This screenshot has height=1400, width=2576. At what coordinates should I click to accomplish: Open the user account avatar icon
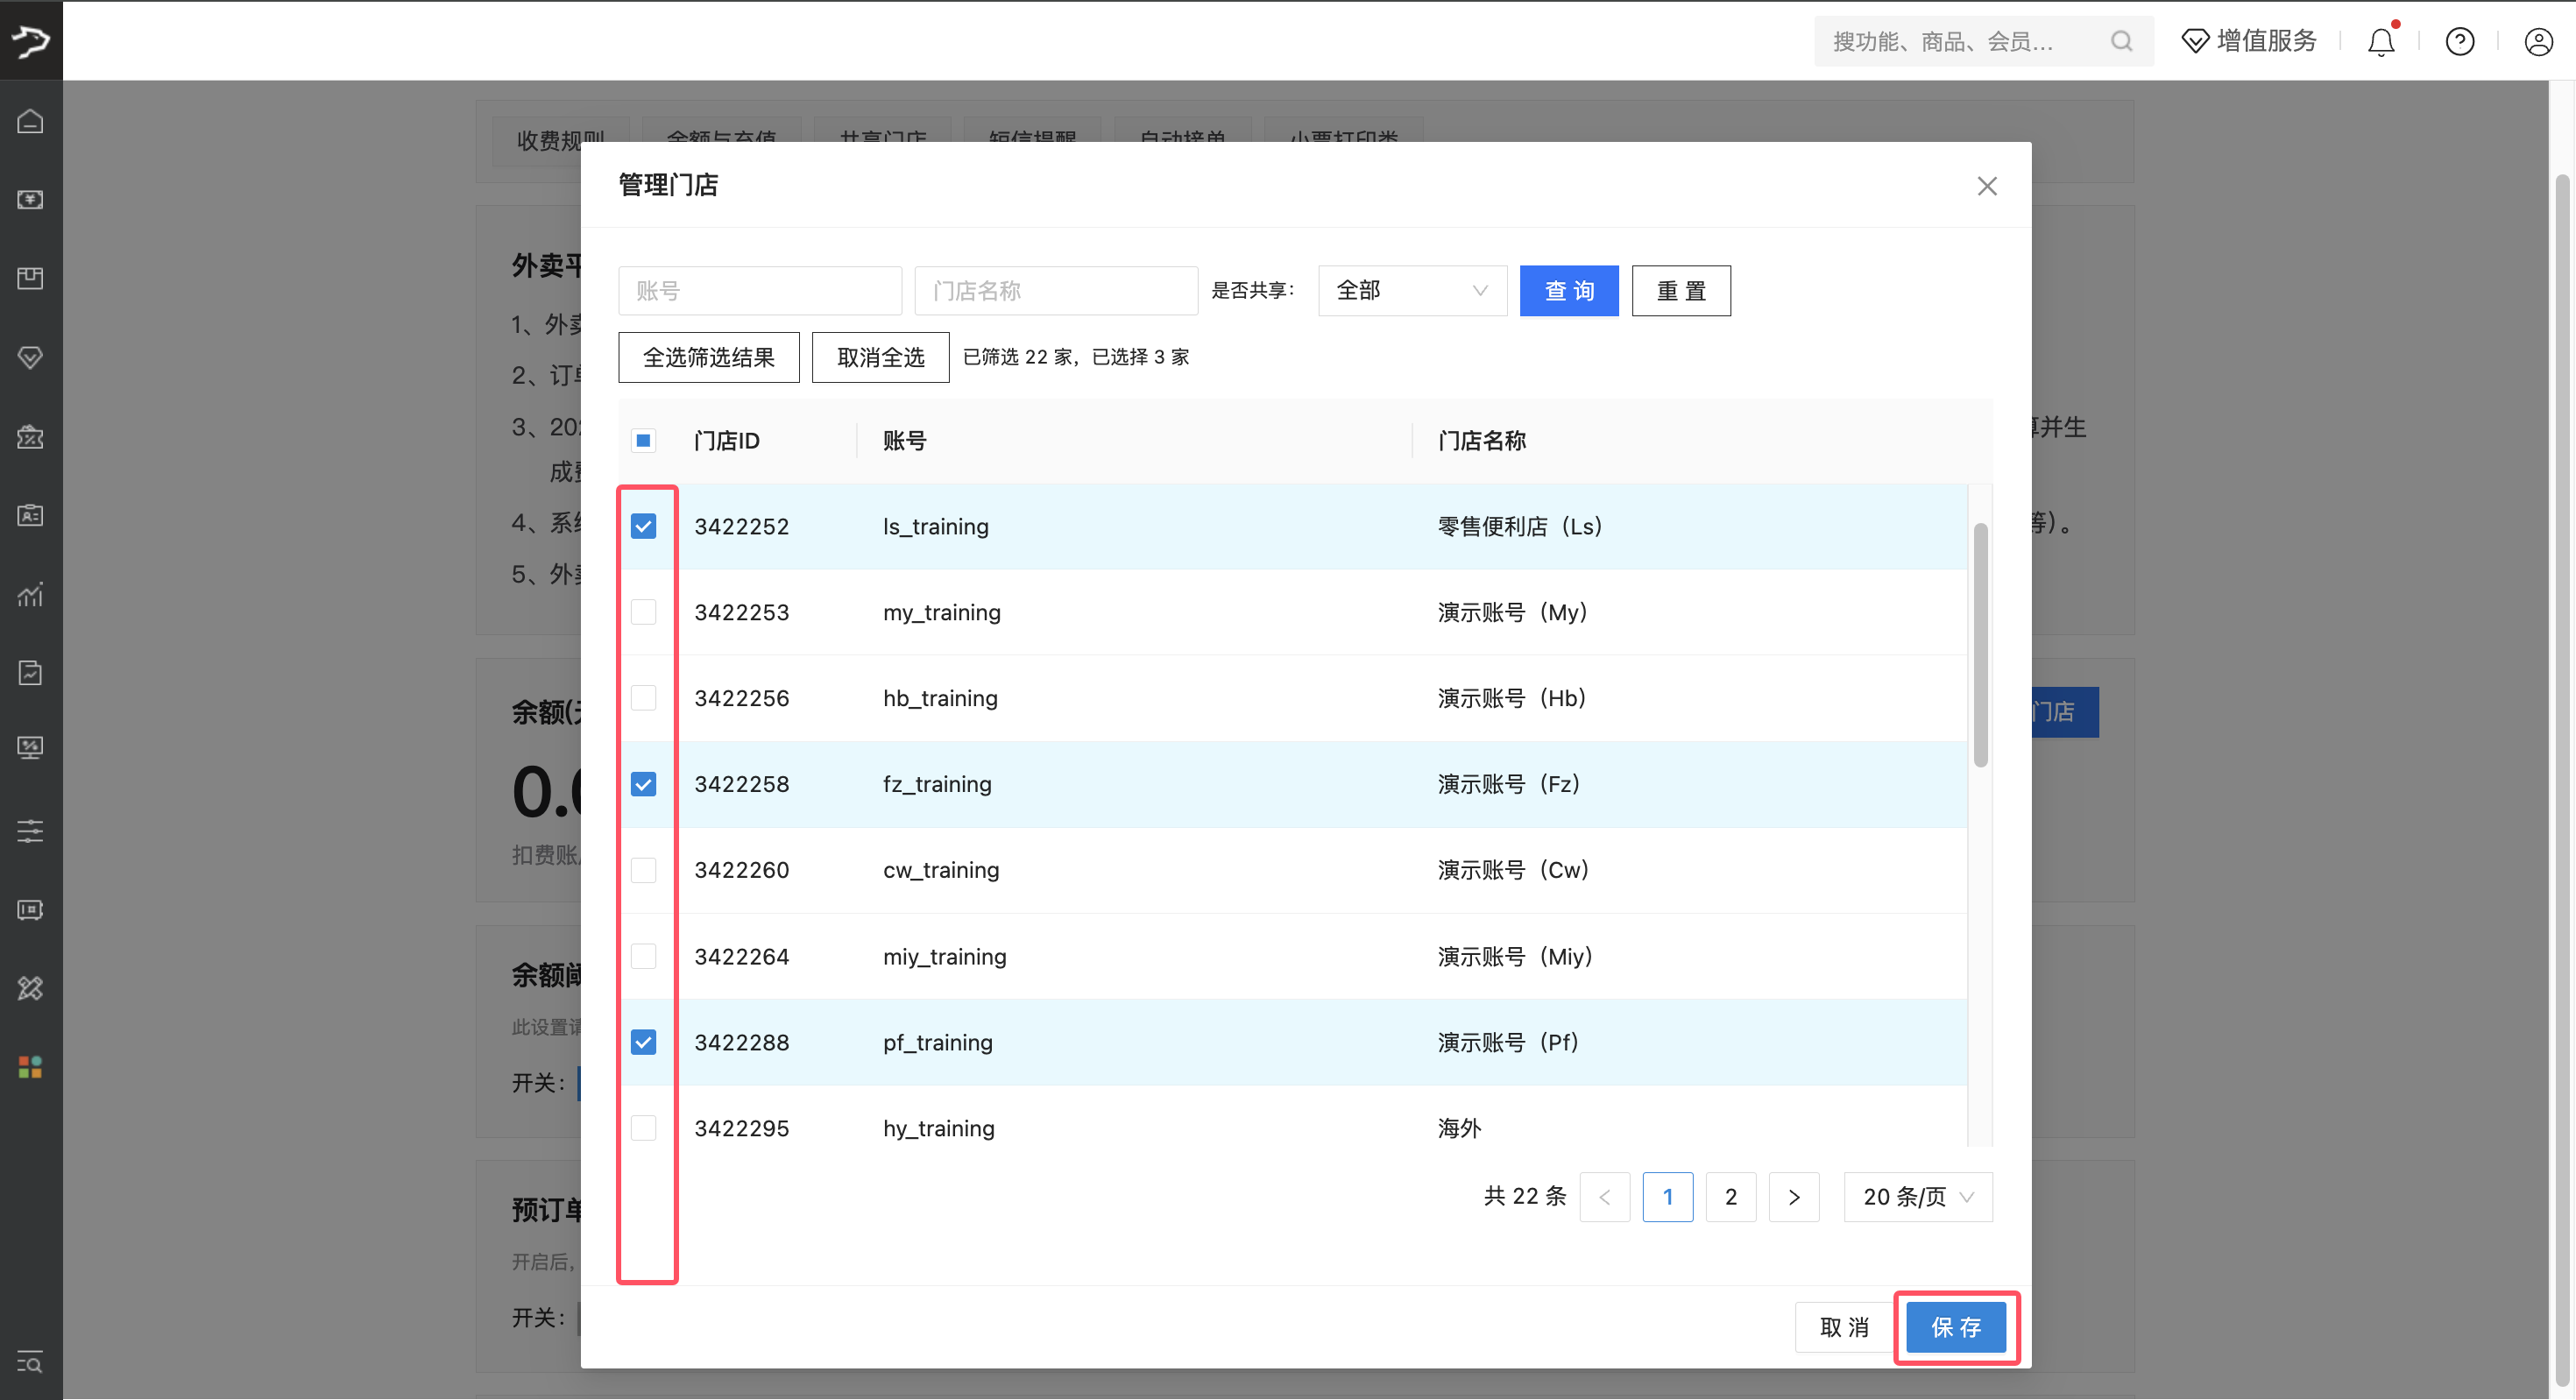tap(2538, 41)
